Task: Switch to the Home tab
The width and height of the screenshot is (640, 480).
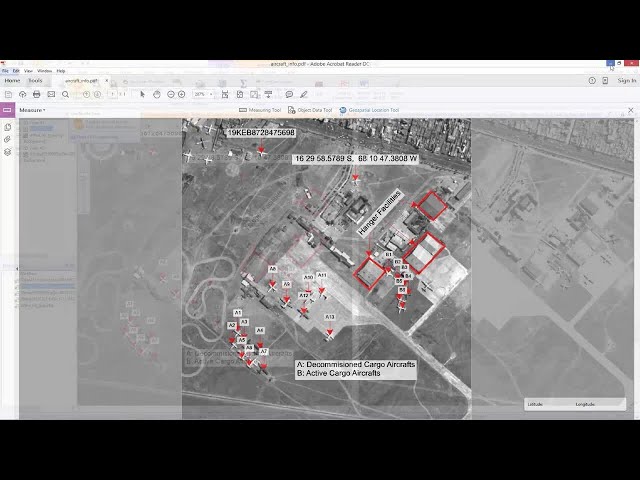Action: pos(12,81)
